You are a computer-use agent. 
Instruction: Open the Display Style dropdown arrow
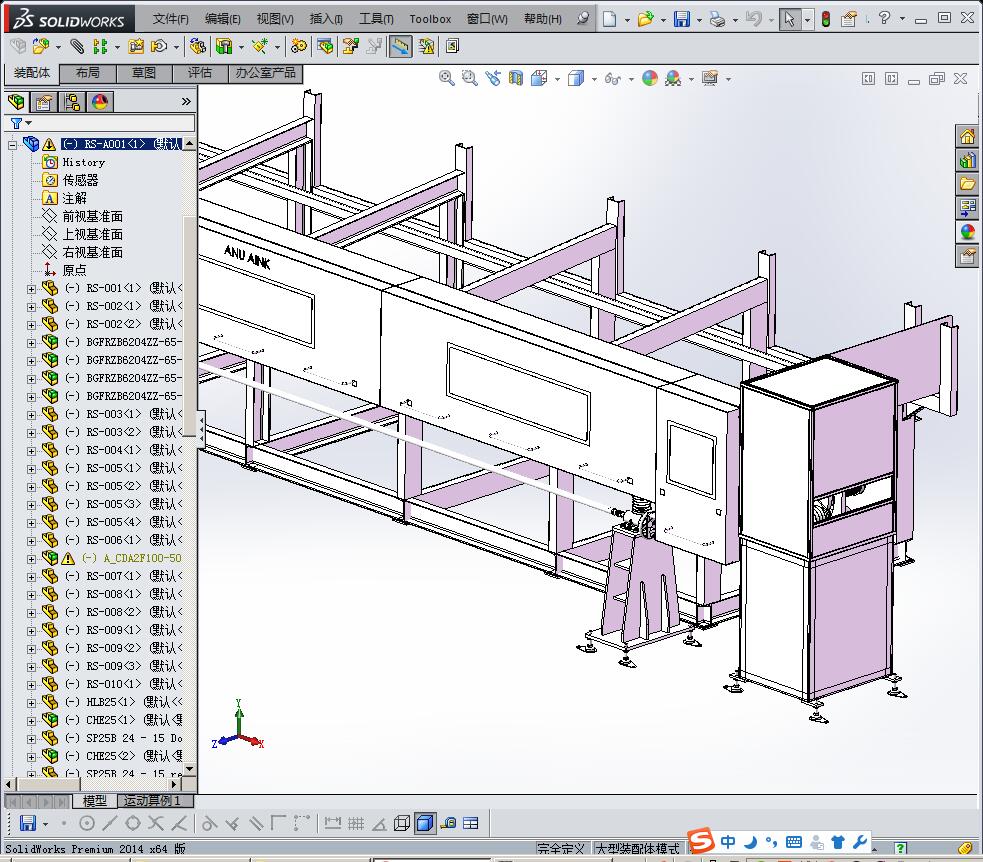tap(594, 79)
